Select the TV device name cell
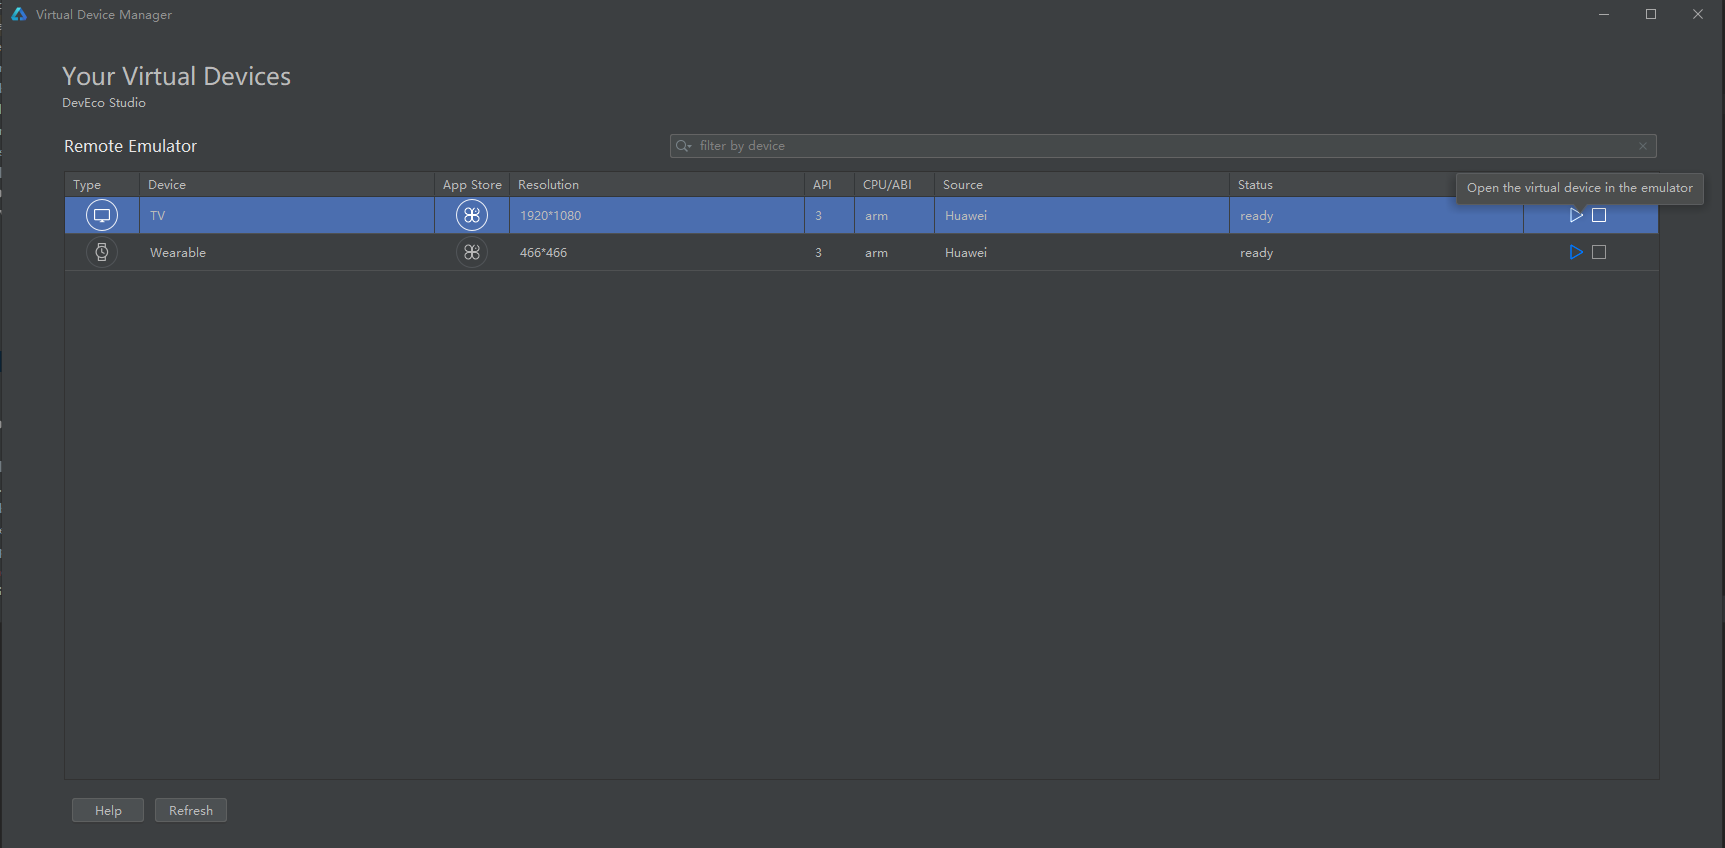 [x=287, y=215]
